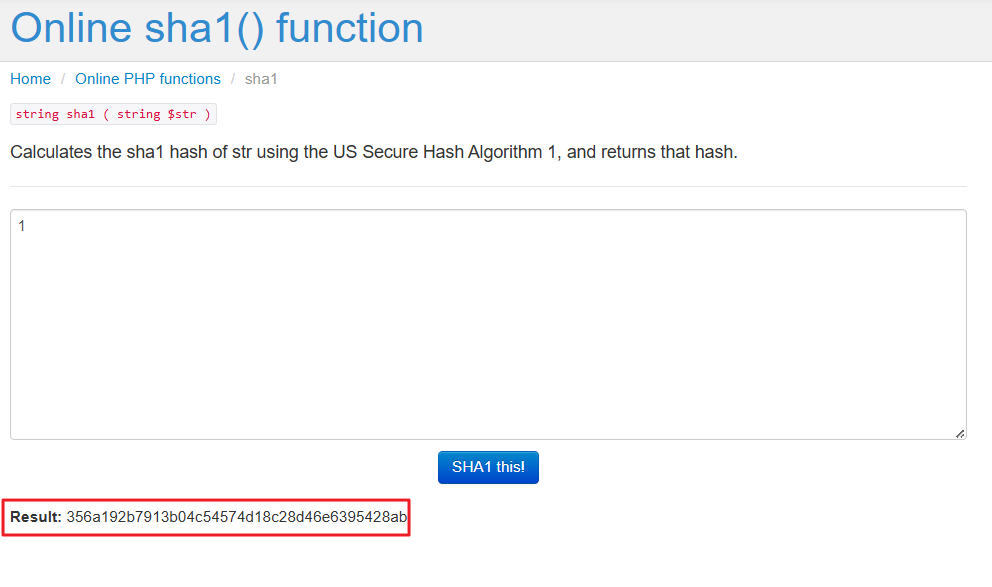Click the Online sha1() function page title
992x587 pixels.
[x=217, y=28]
